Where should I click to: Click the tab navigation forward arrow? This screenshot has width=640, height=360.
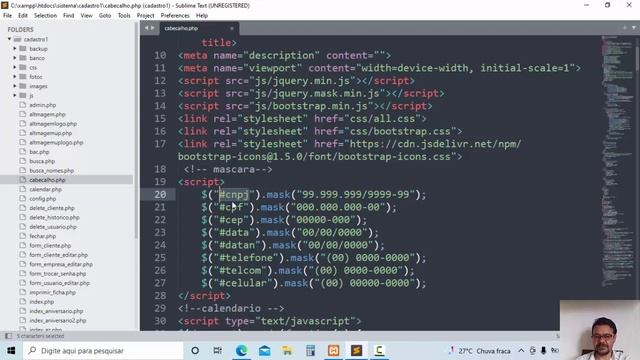coord(153,28)
